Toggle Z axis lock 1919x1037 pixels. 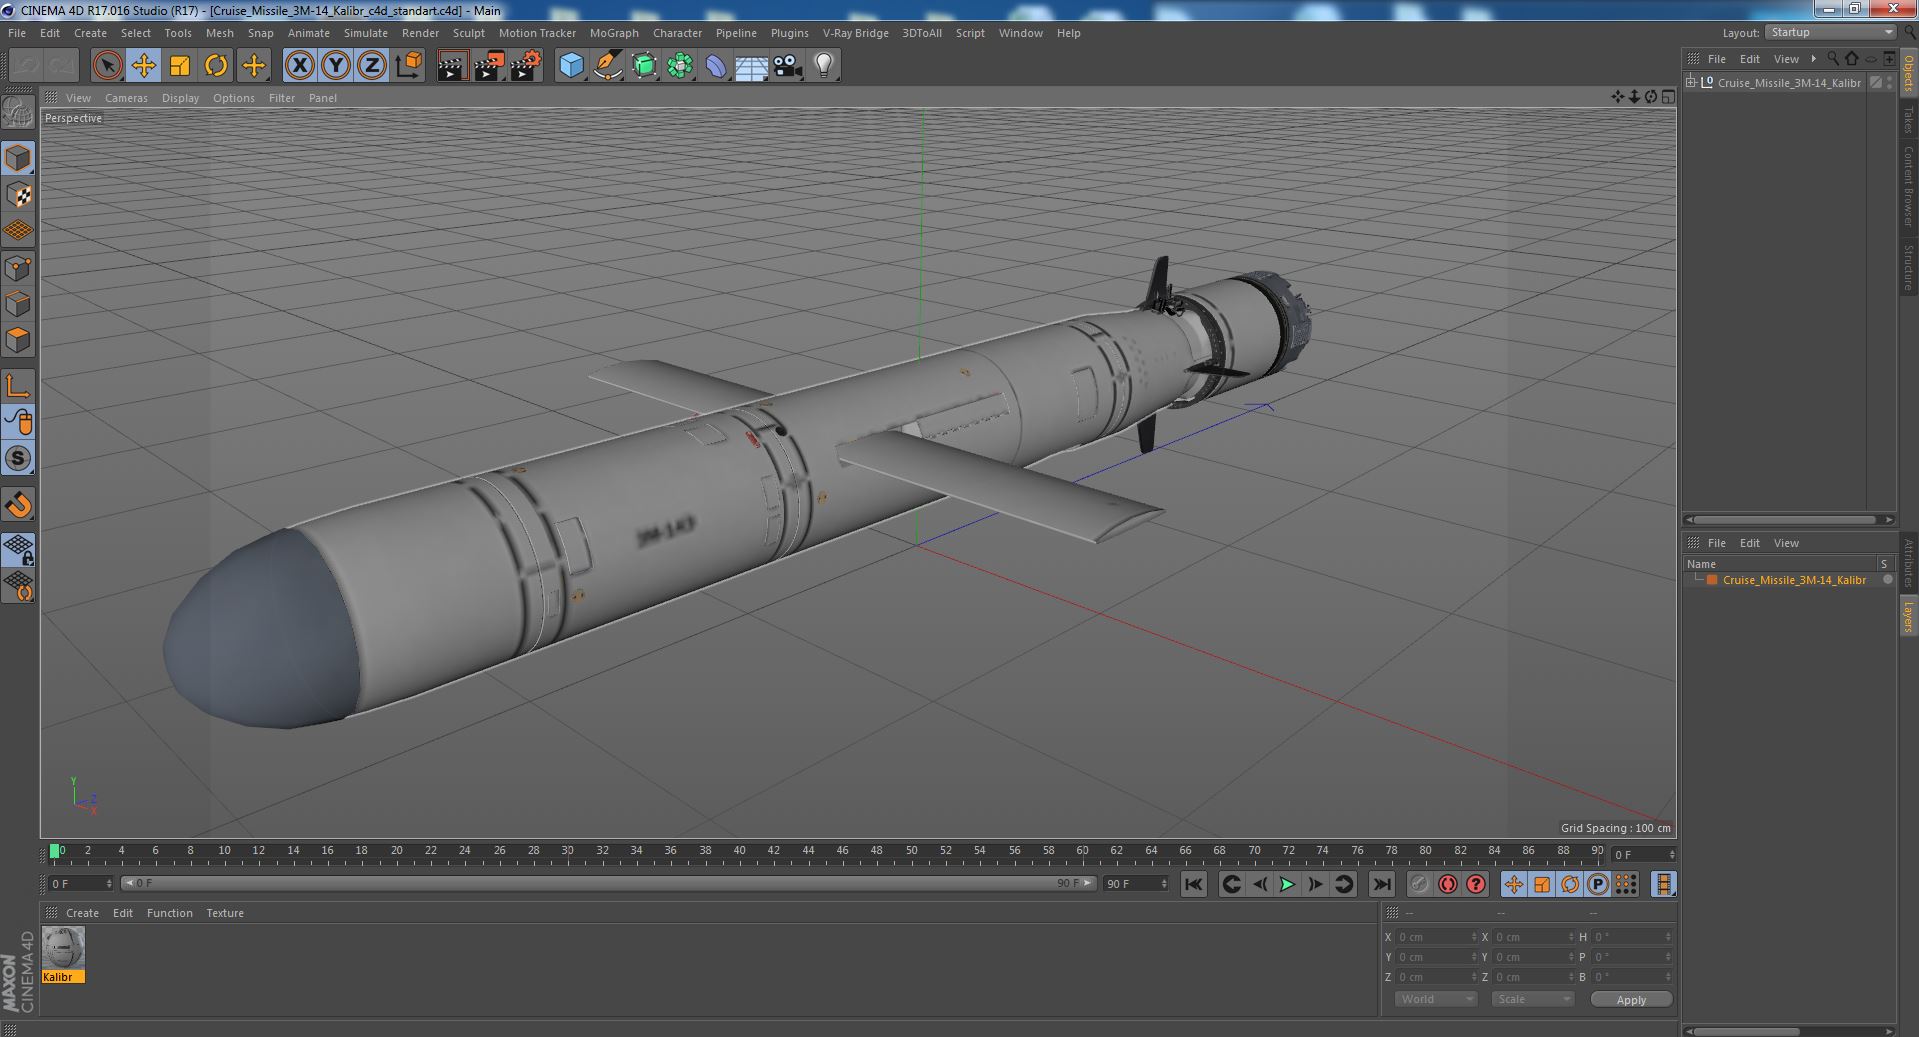[x=372, y=66]
